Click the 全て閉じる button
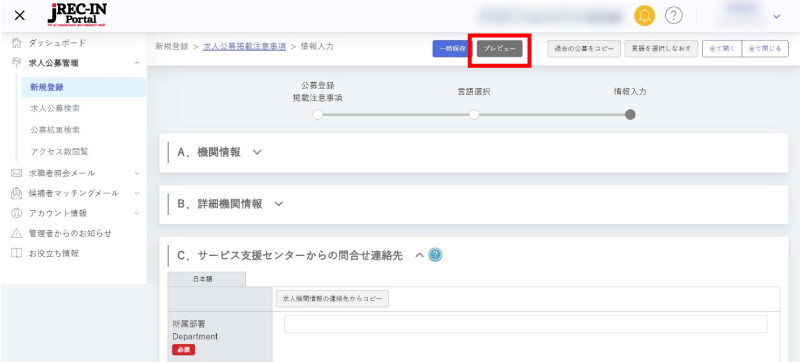The width and height of the screenshot is (800, 362). [765, 48]
